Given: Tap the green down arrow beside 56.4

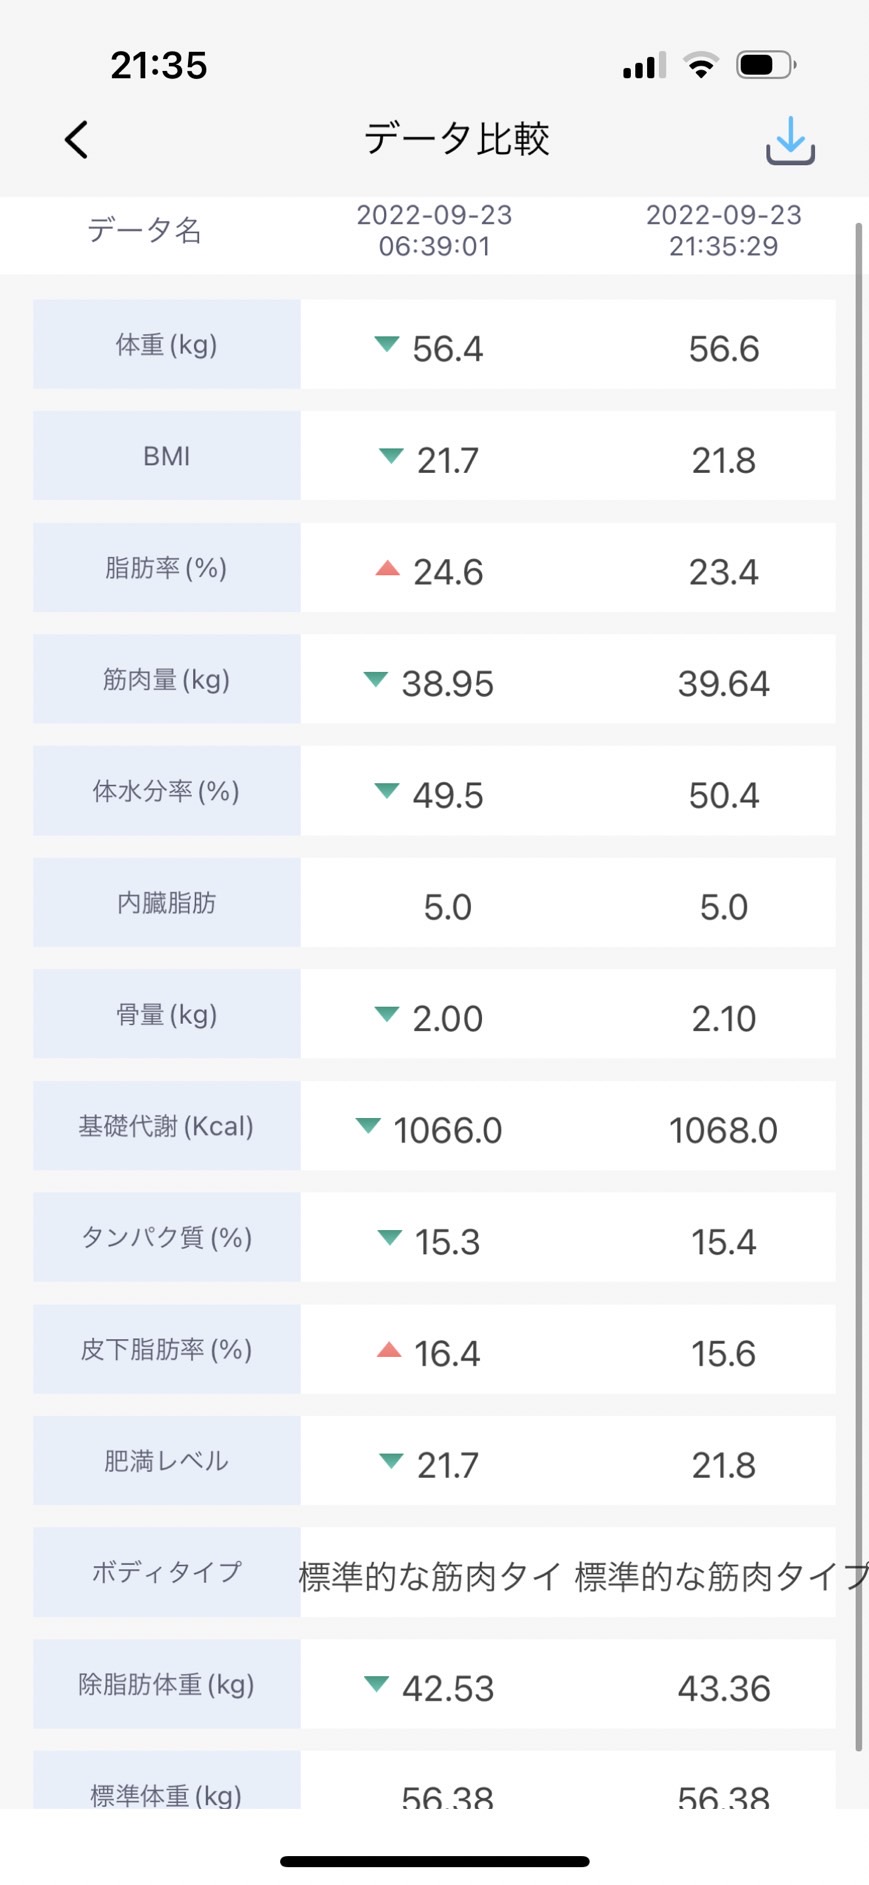Looking at the screenshot, I should pyautogui.click(x=386, y=344).
